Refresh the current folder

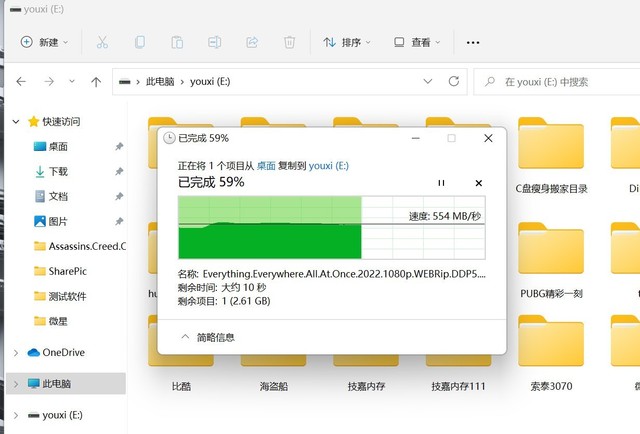[x=454, y=81]
